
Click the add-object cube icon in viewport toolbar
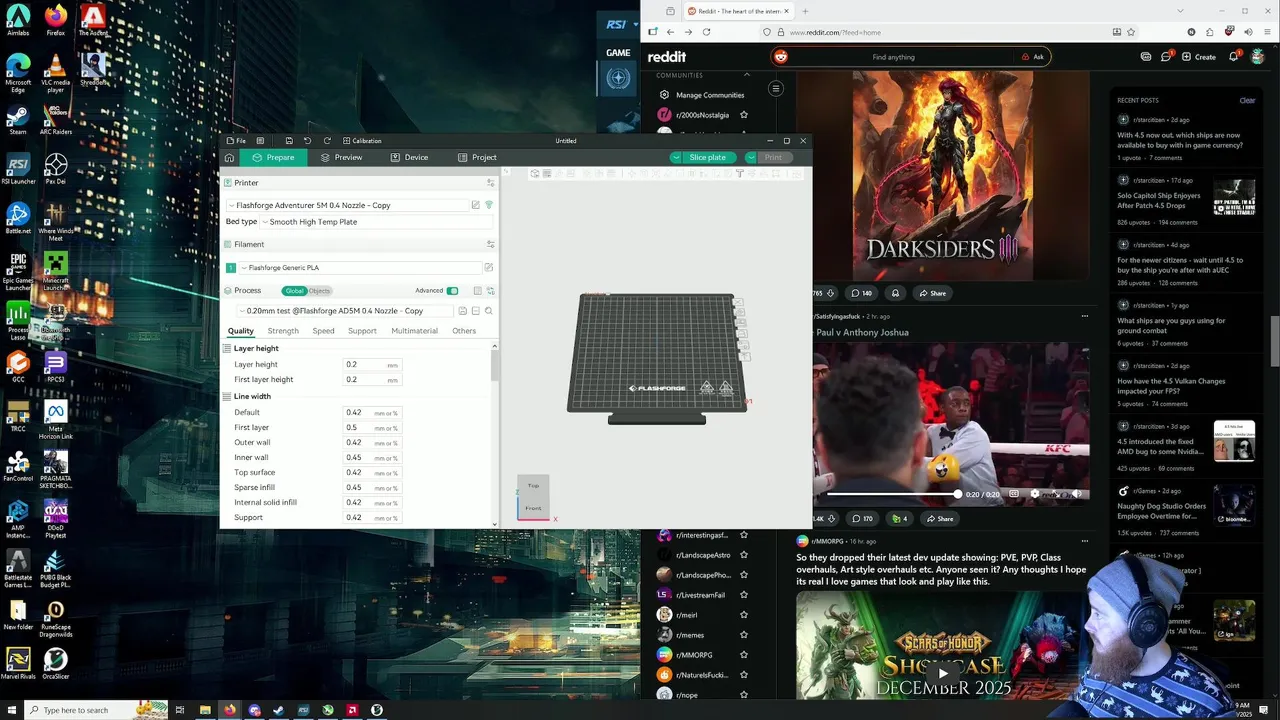pos(535,174)
